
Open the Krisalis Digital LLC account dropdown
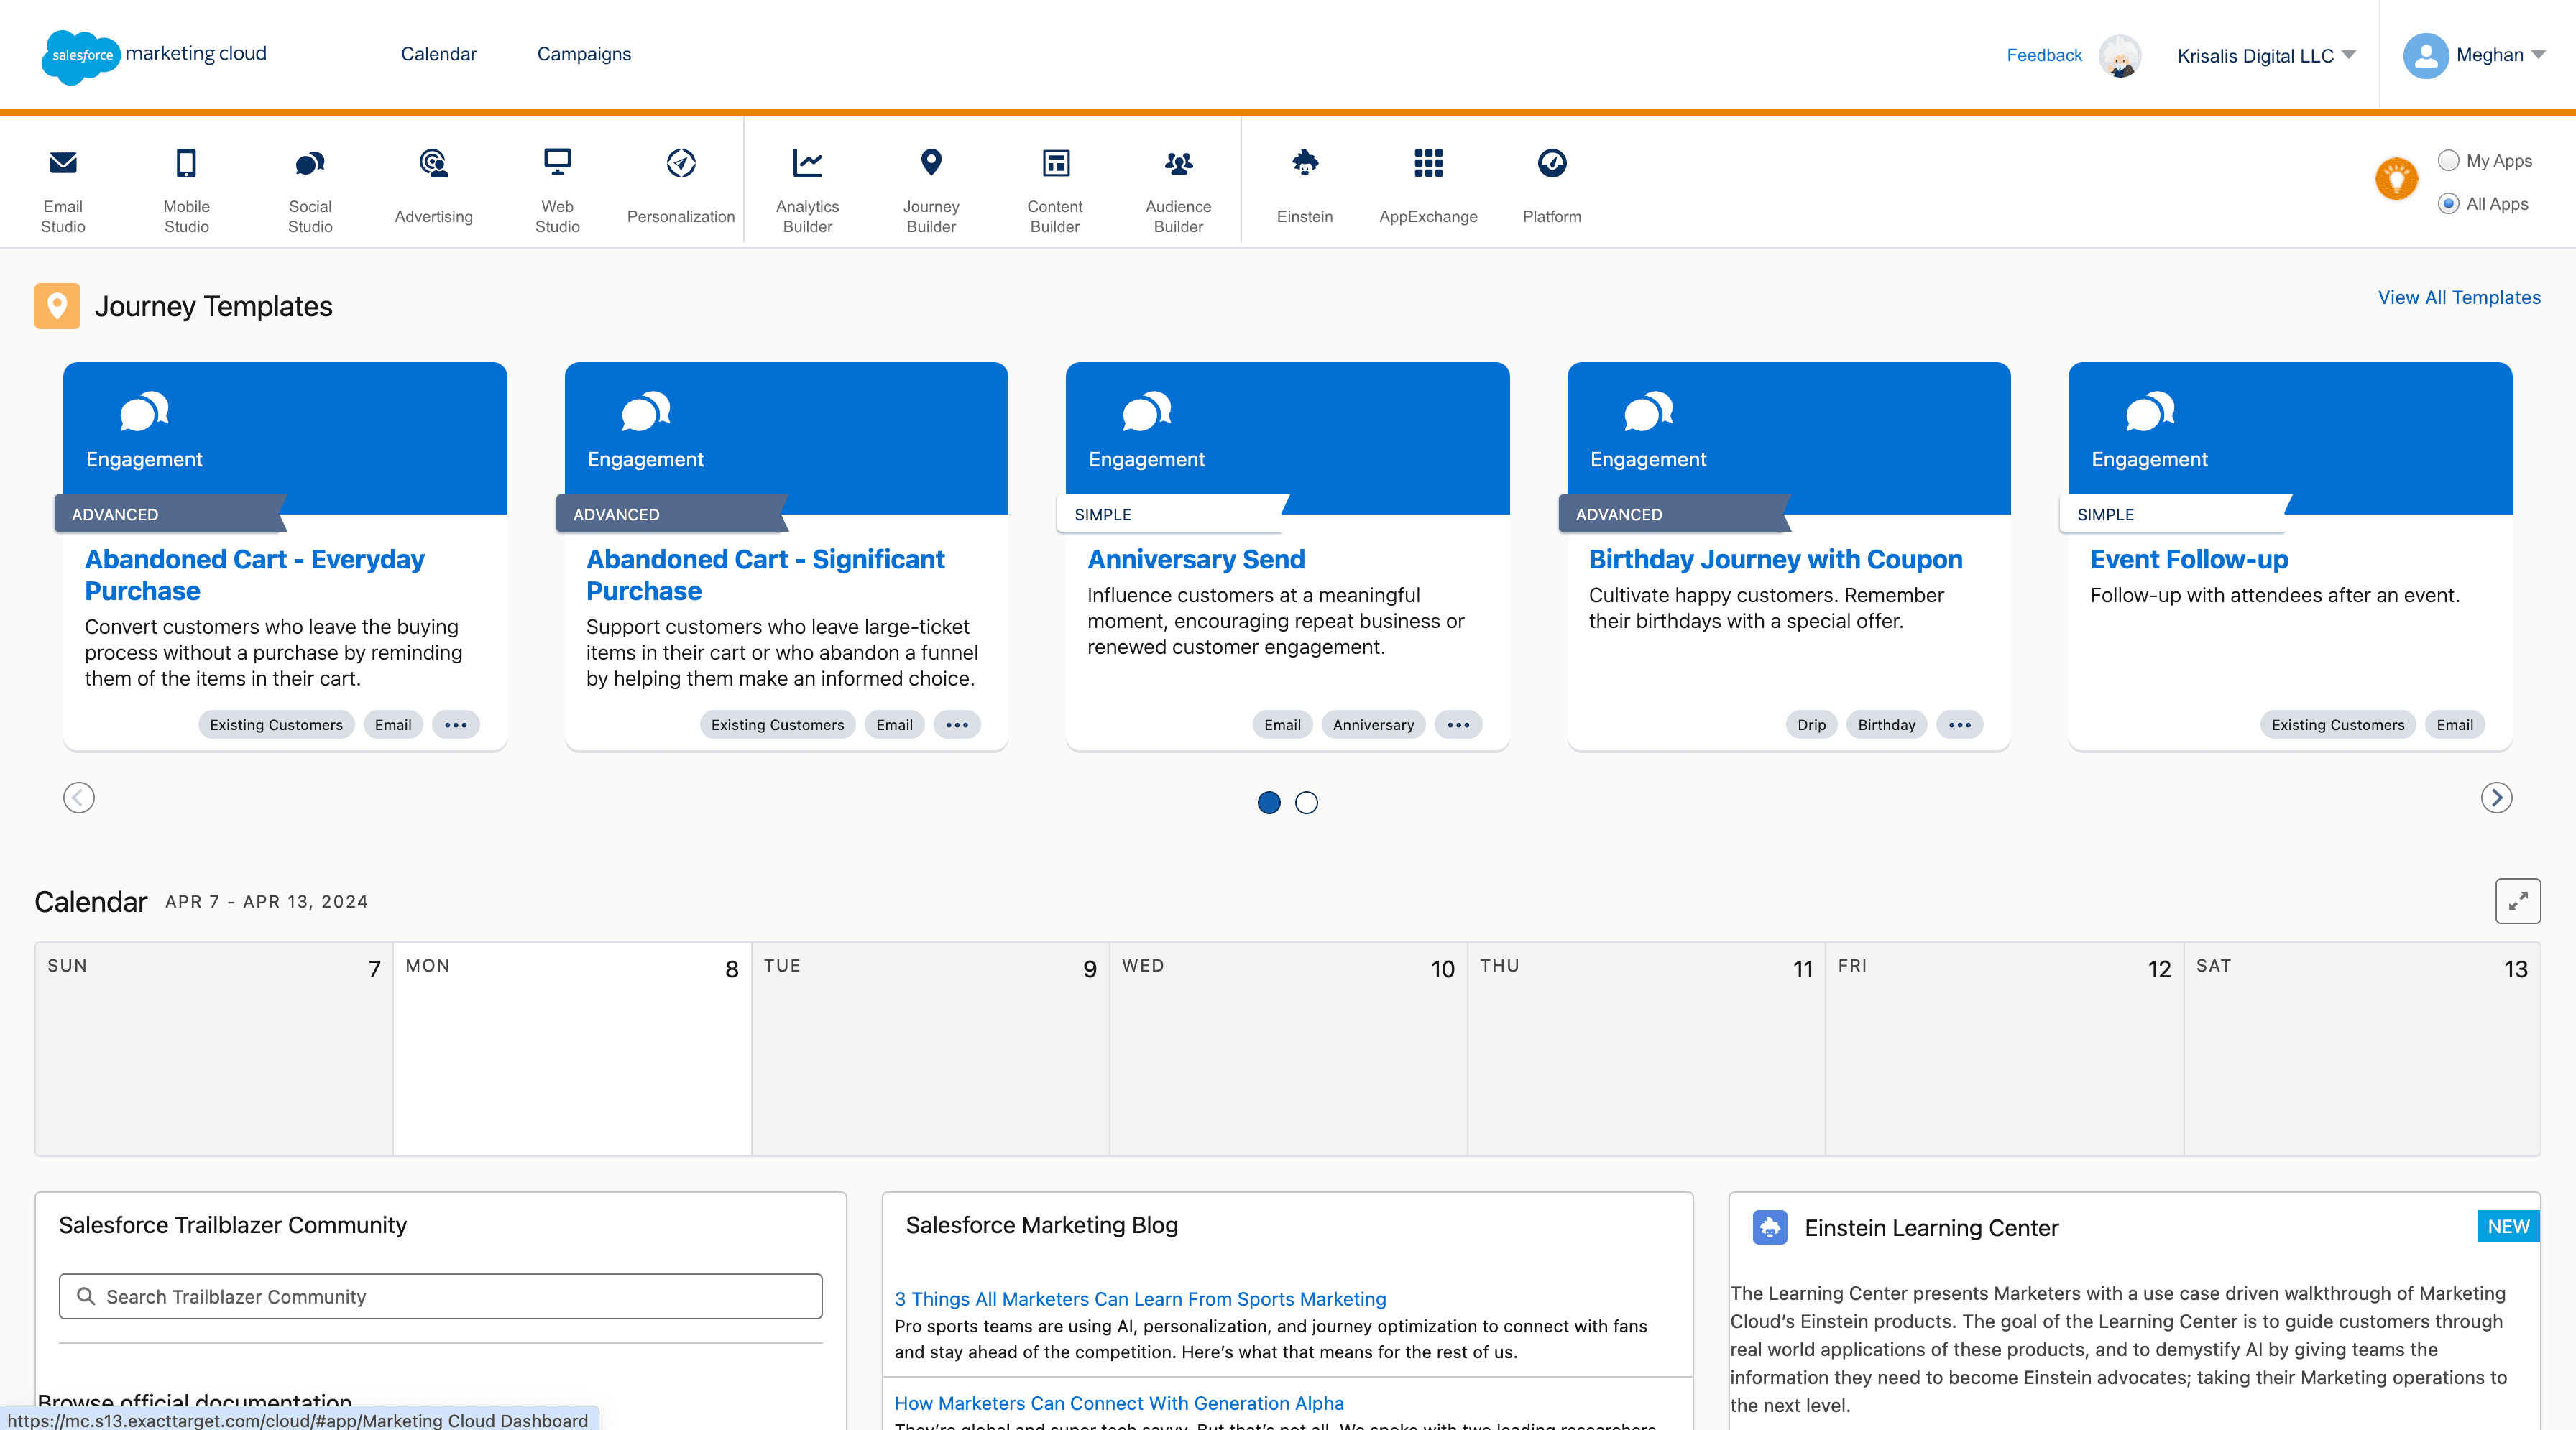pyautogui.click(x=2266, y=55)
